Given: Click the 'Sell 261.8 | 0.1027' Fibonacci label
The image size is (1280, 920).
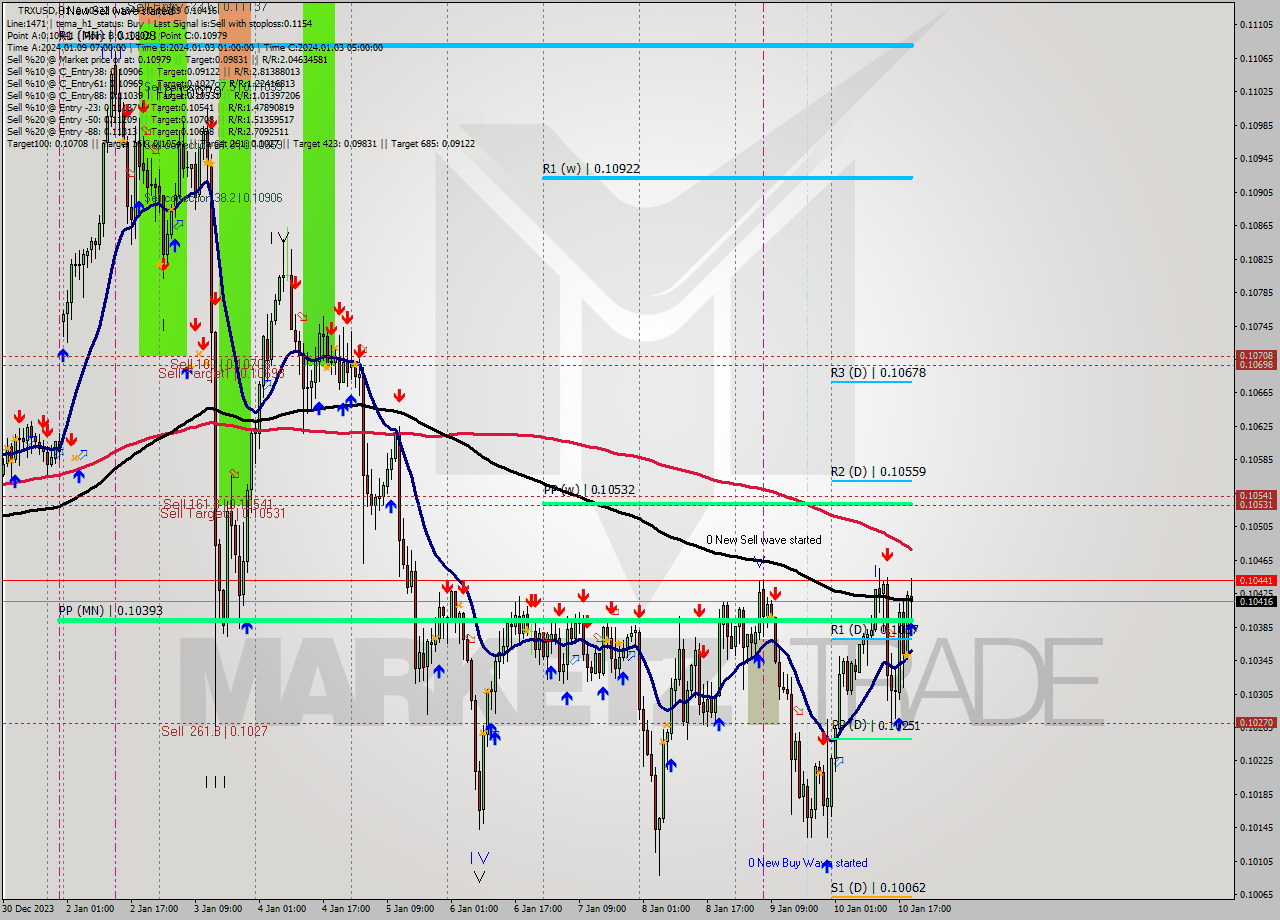Looking at the screenshot, I should [x=215, y=731].
